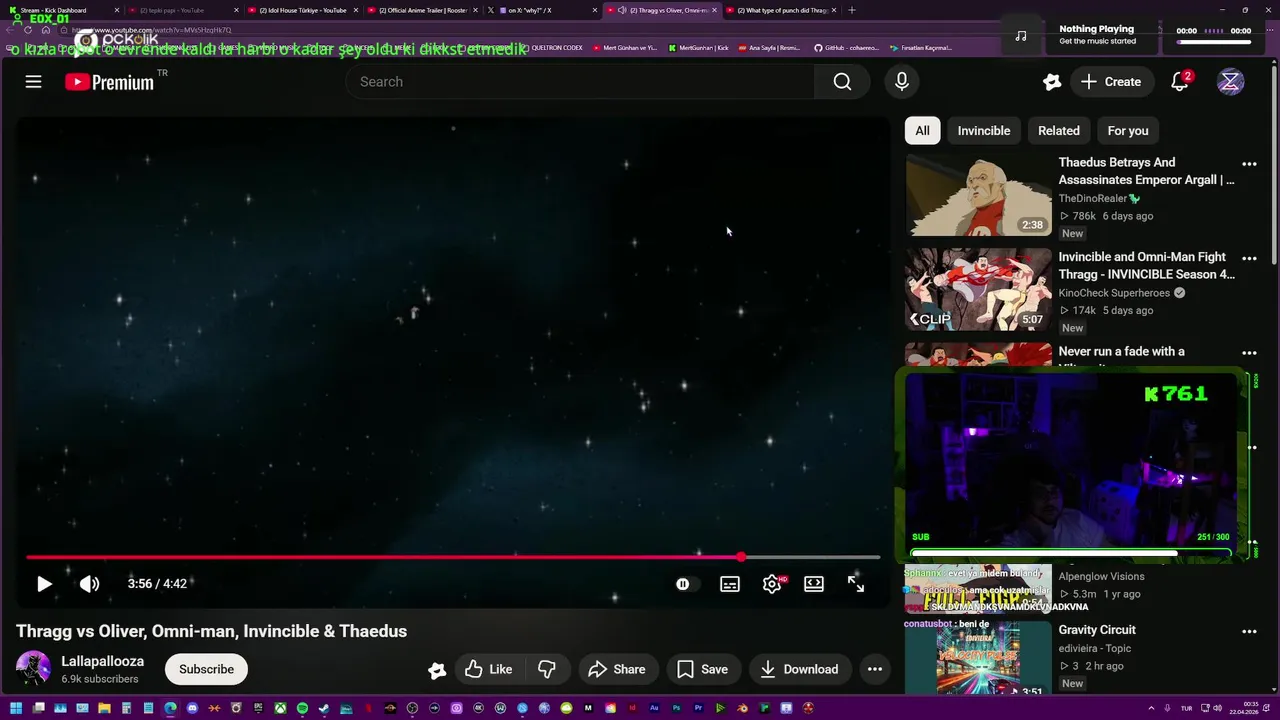Viewport: 1280px width, 720px height.
Task: Open KinoCheck Superheroes channel link
Action: [x=1114, y=293]
